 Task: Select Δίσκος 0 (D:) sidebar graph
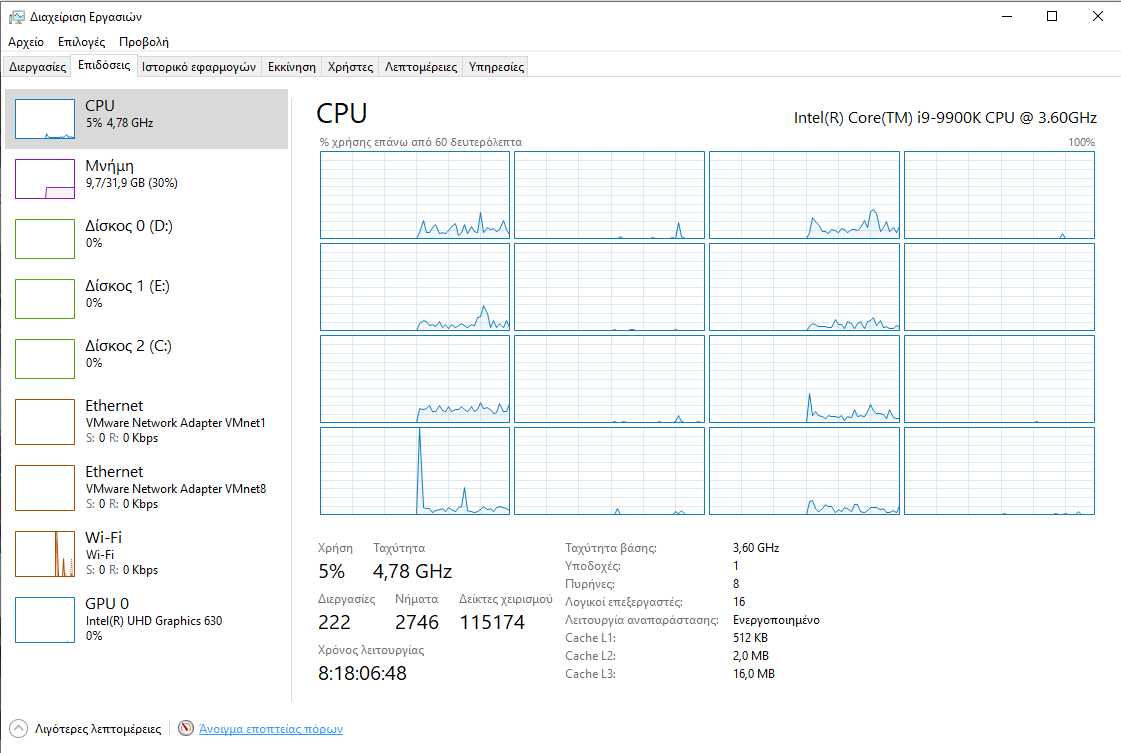point(45,239)
